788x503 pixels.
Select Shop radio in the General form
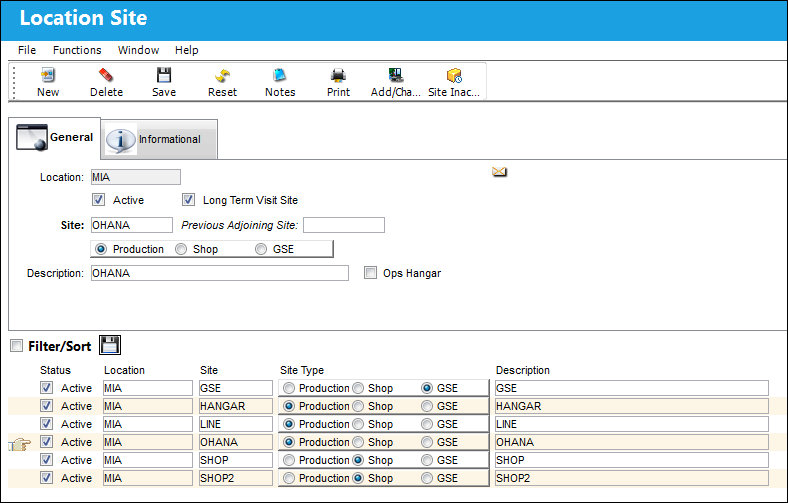(x=181, y=249)
